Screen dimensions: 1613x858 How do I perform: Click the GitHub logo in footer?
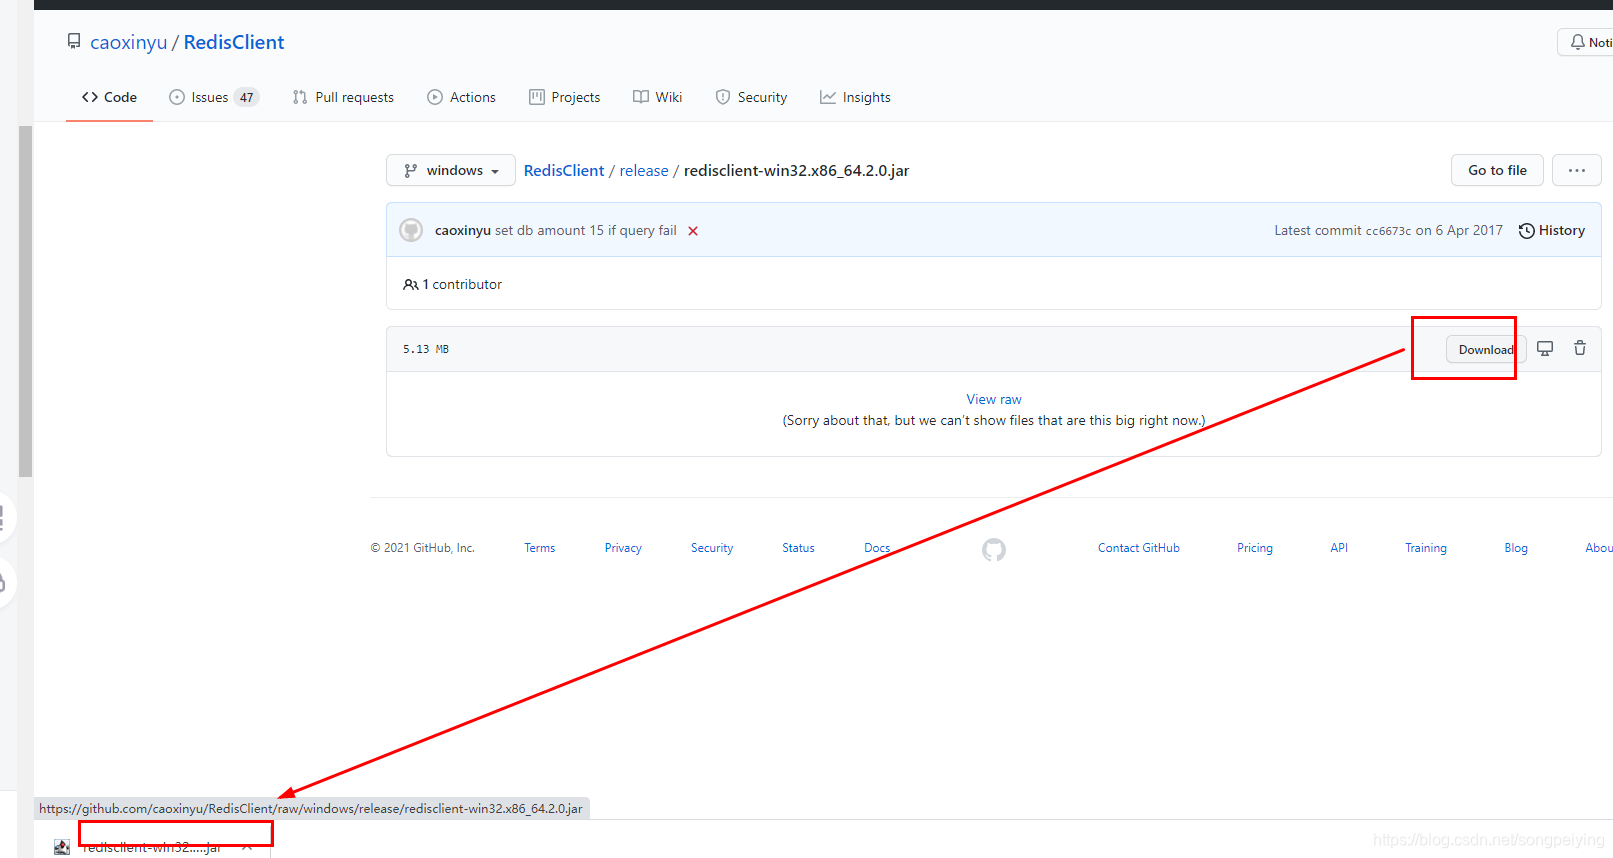coord(994,549)
